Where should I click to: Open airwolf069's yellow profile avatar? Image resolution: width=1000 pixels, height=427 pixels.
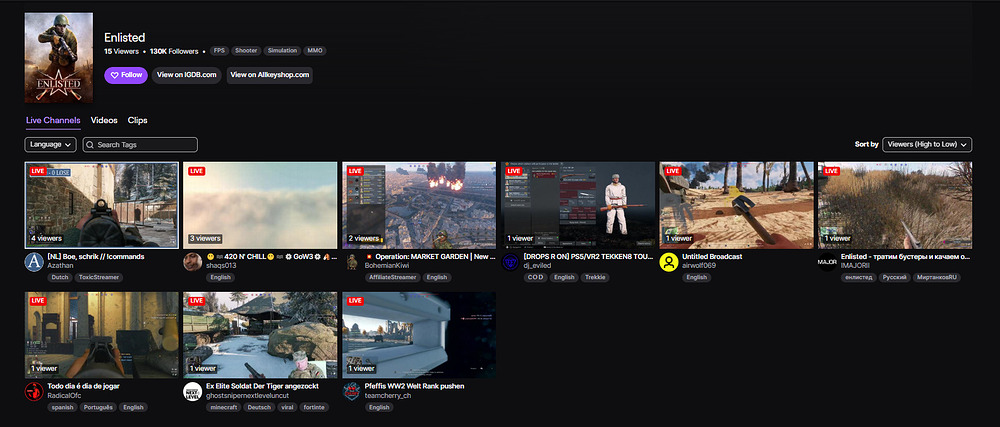pos(669,262)
